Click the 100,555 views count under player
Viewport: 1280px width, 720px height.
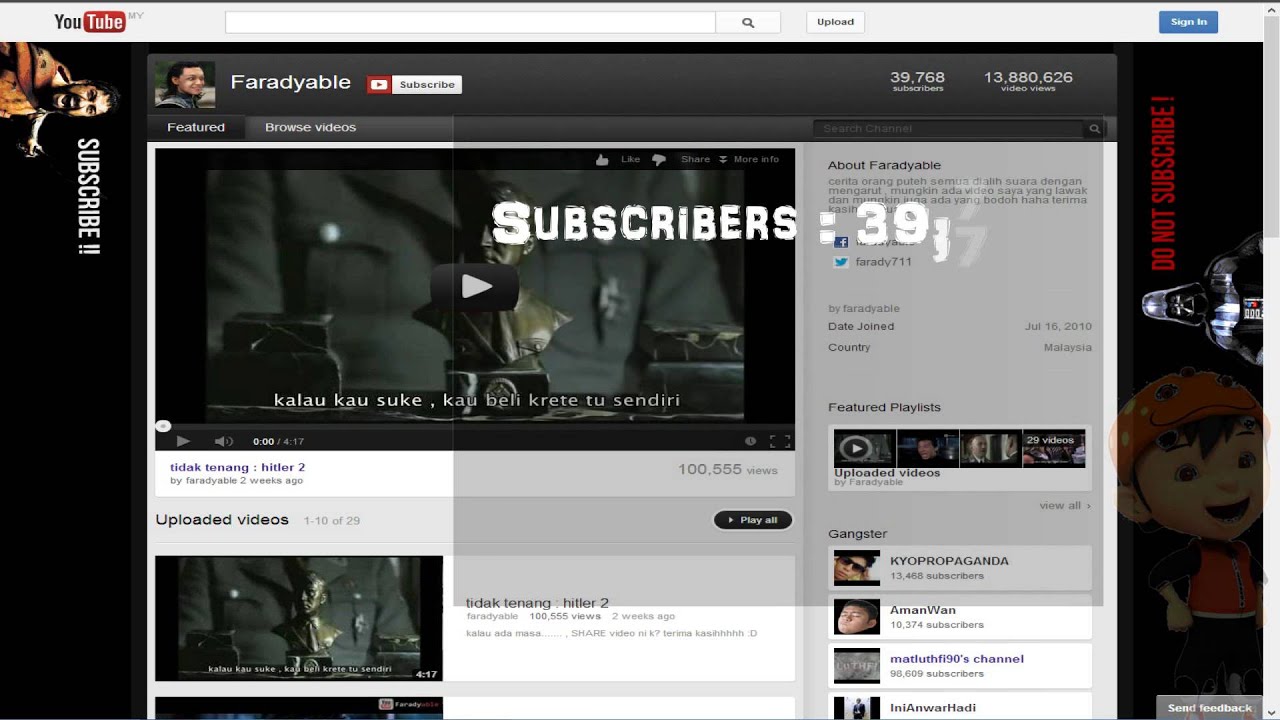[x=727, y=469]
